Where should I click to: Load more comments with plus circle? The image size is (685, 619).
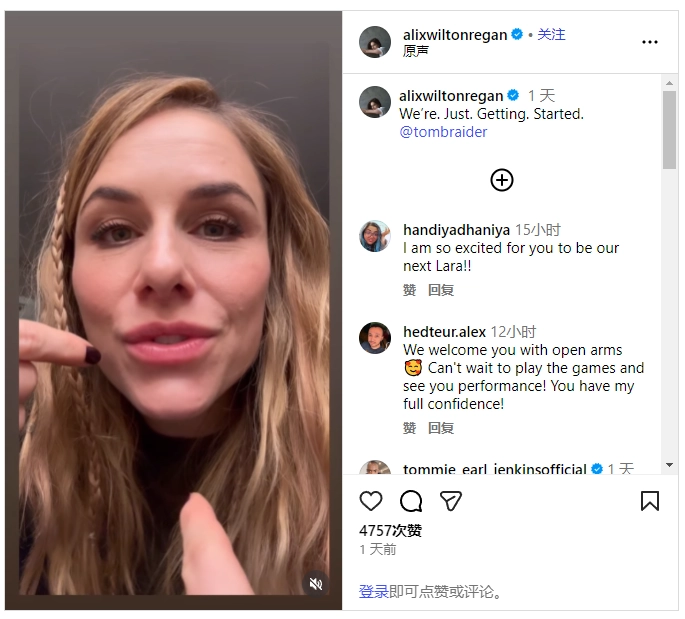tap(502, 180)
